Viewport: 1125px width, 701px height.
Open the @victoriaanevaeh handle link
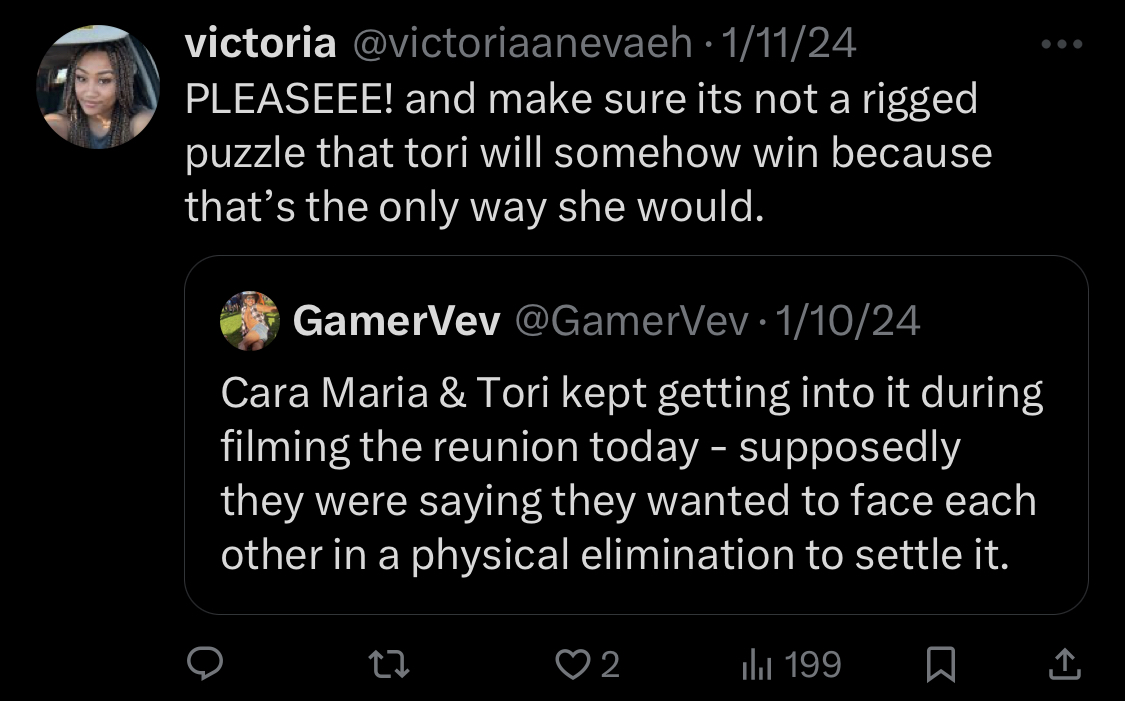click(x=522, y=43)
